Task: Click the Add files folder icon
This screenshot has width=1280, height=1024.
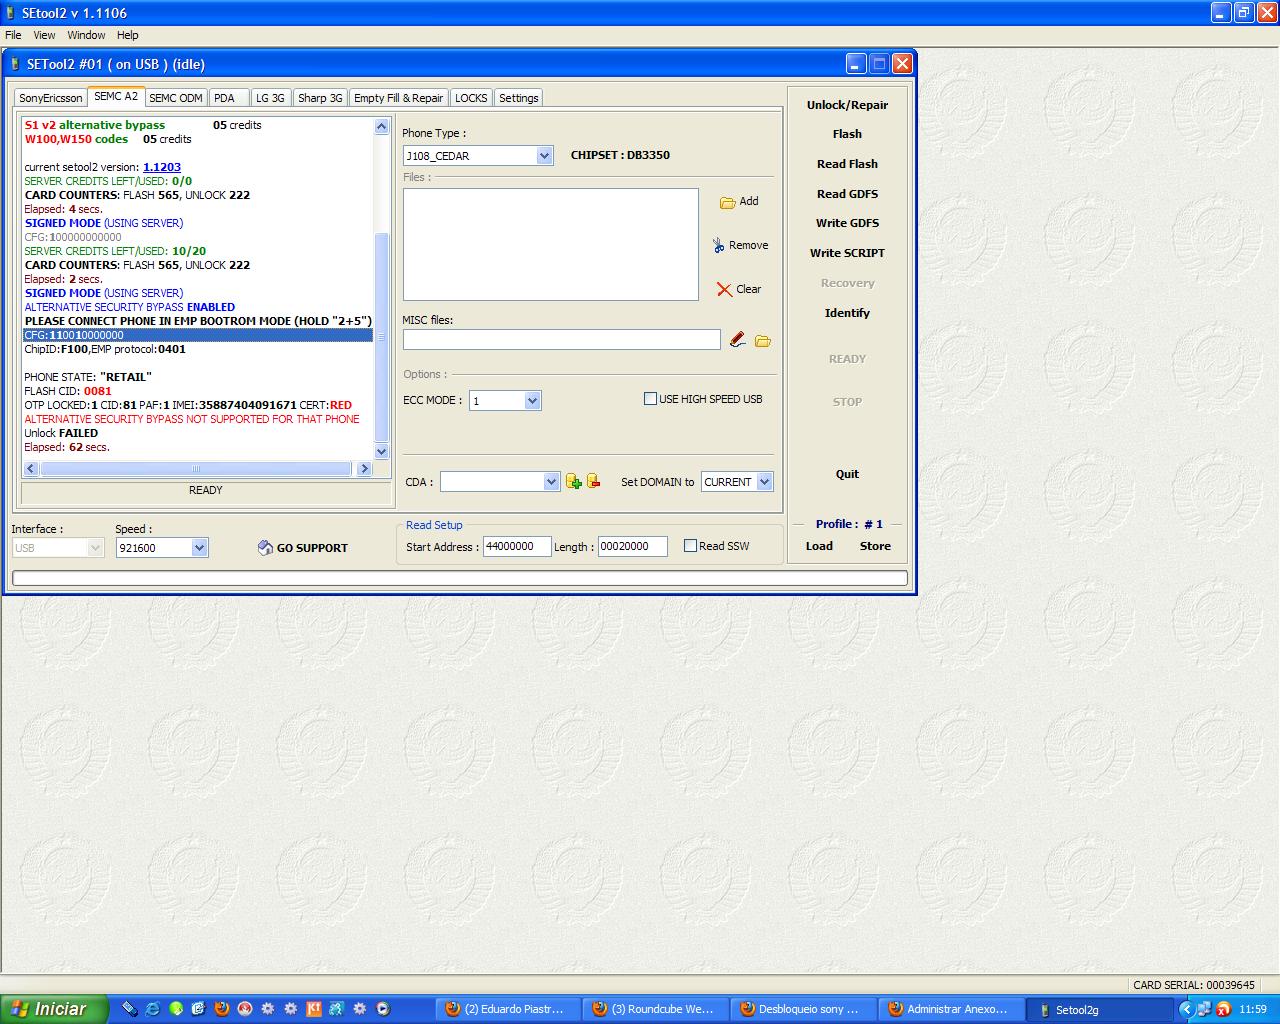Action: (x=728, y=202)
